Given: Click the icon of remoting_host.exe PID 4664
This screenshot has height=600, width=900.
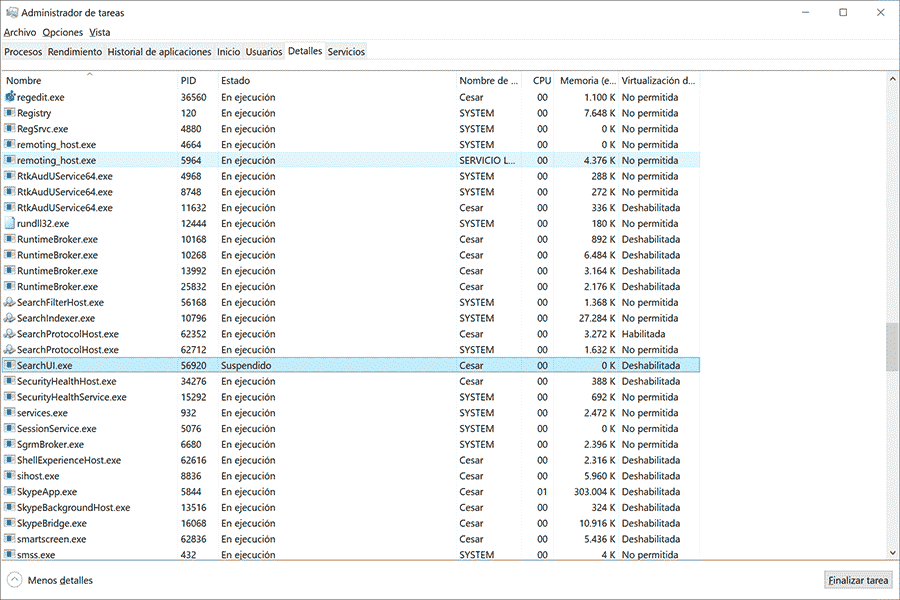Looking at the screenshot, I should click(10, 144).
